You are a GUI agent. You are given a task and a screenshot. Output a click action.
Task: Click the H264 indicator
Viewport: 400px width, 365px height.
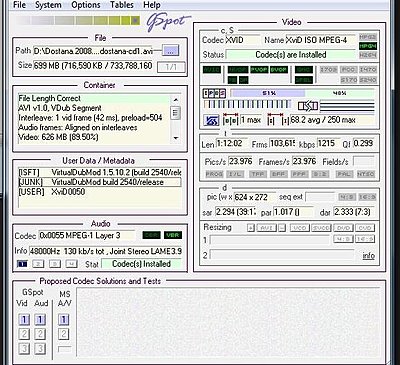click(368, 55)
